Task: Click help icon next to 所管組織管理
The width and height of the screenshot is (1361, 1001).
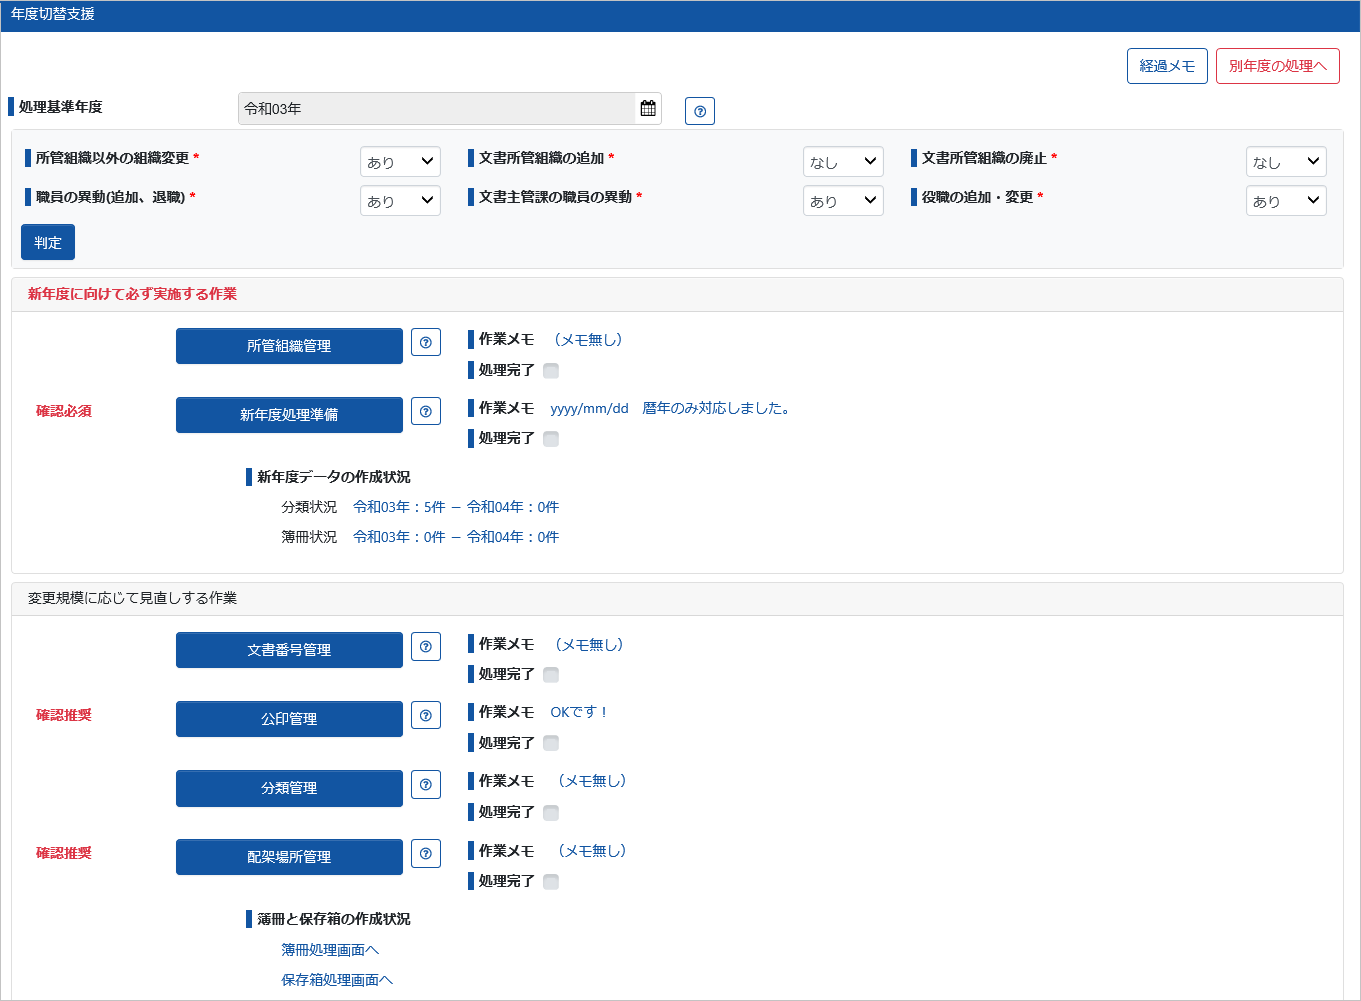Action: 426,343
